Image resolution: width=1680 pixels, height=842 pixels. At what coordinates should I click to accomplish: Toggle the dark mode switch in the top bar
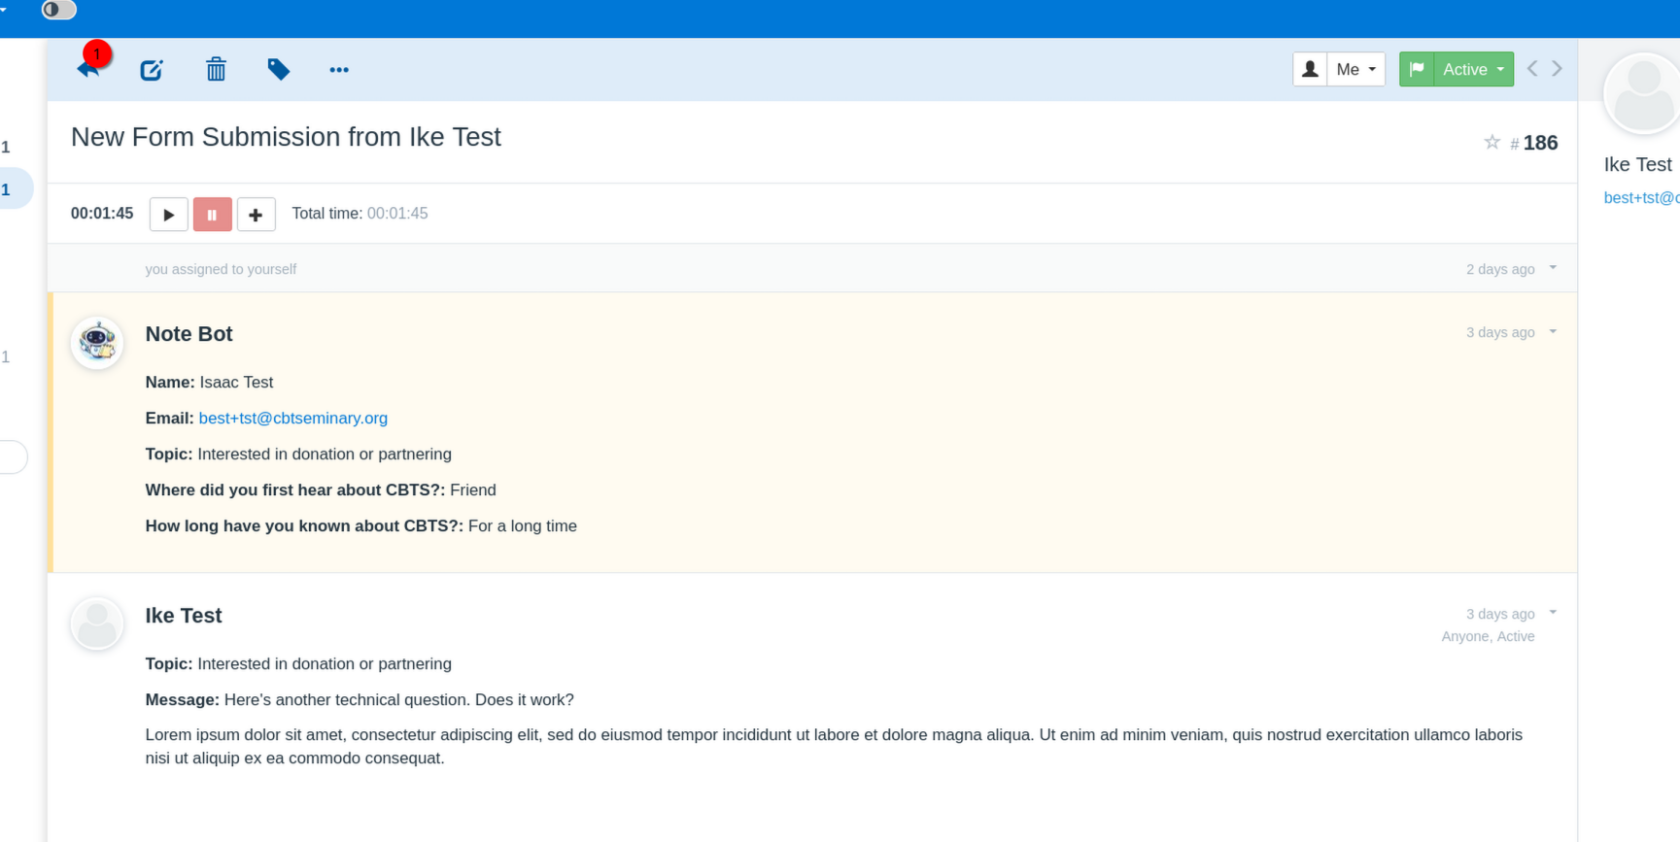click(59, 10)
